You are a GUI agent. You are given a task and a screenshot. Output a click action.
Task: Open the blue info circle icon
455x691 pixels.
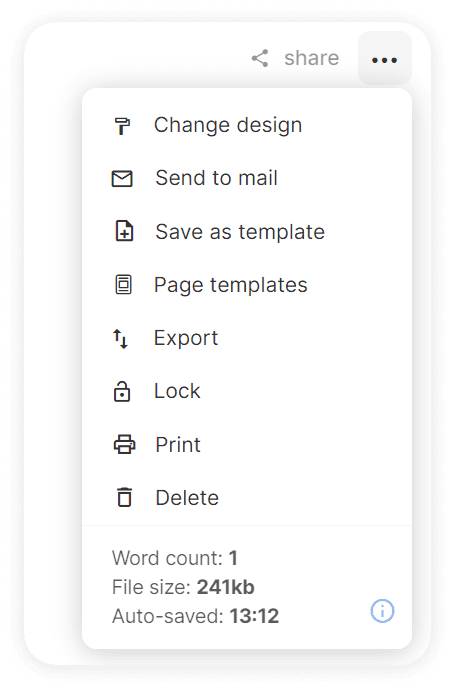(382, 611)
